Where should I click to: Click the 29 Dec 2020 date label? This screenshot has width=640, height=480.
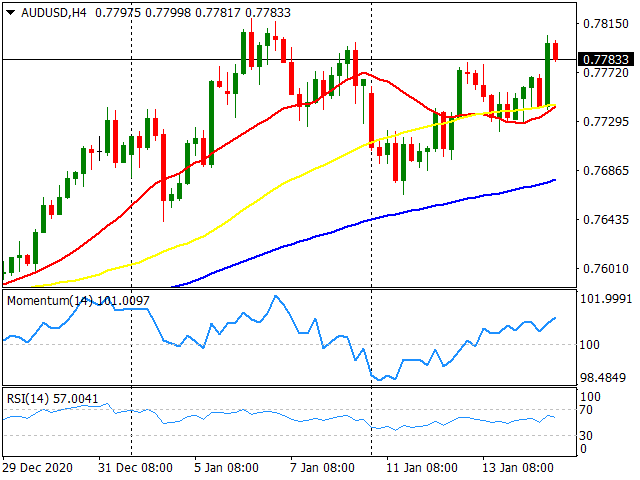click(41, 467)
